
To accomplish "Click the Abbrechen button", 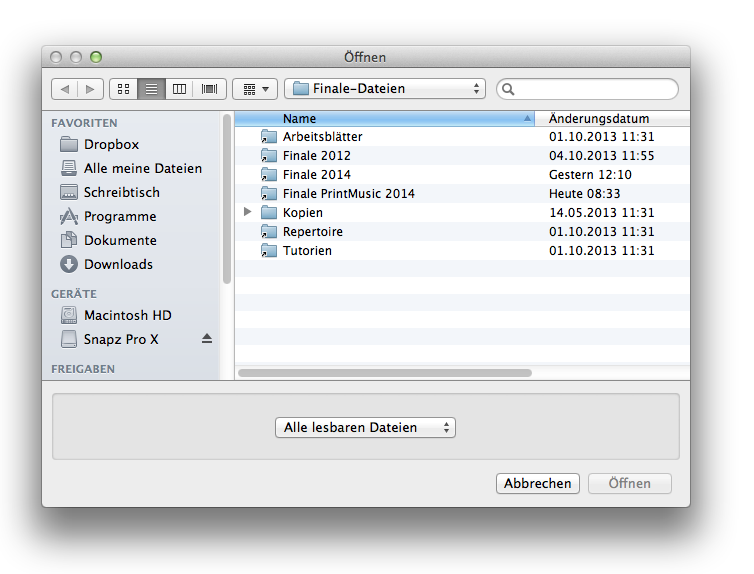I will coord(538,484).
